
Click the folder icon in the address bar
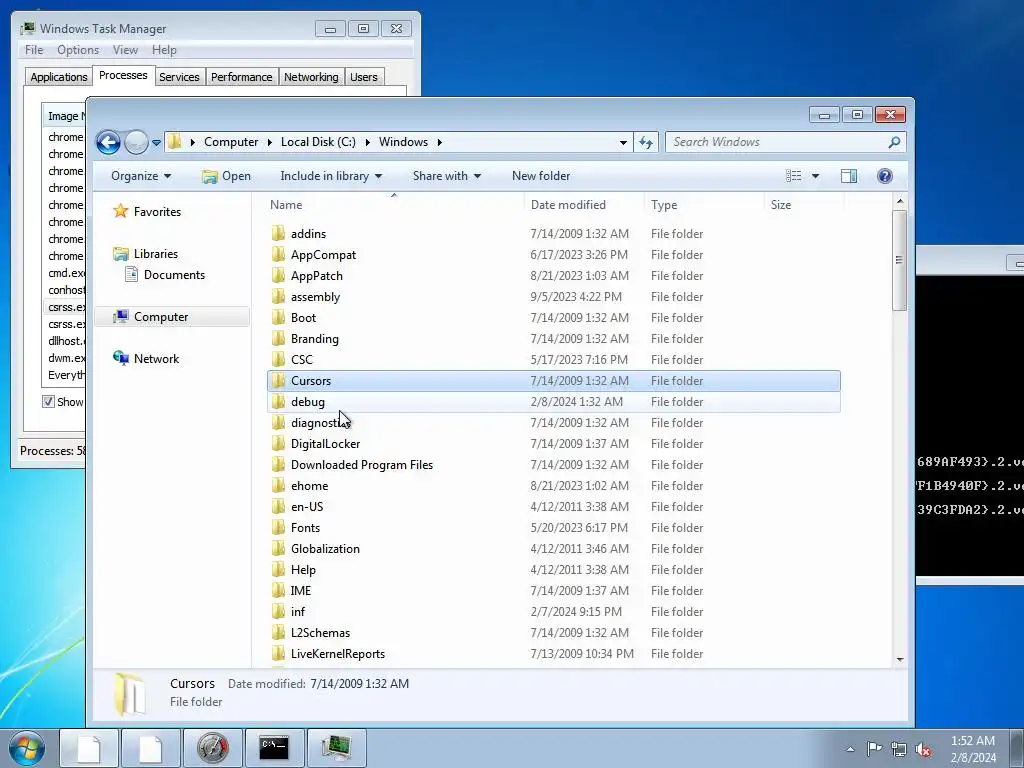174,142
